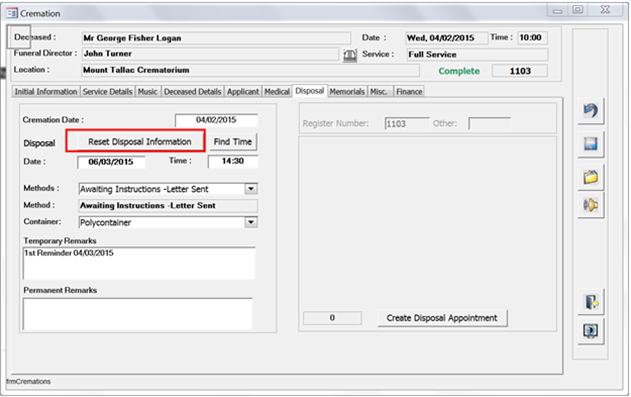Open the Finance tab
The height and width of the screenshot is (397, 631).
409,92
